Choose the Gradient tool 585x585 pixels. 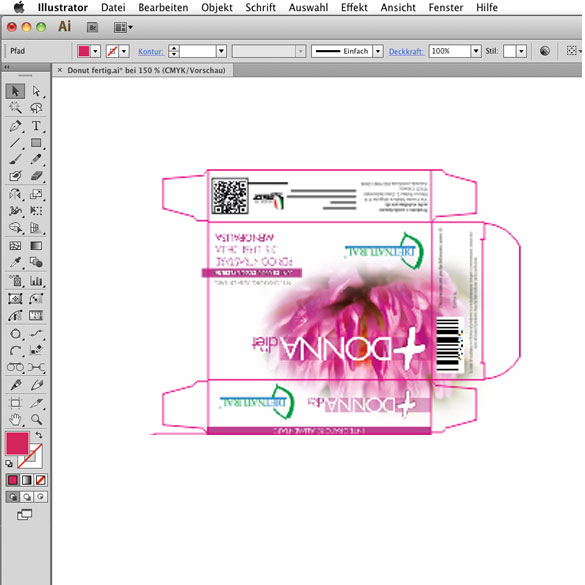point(36,246)
